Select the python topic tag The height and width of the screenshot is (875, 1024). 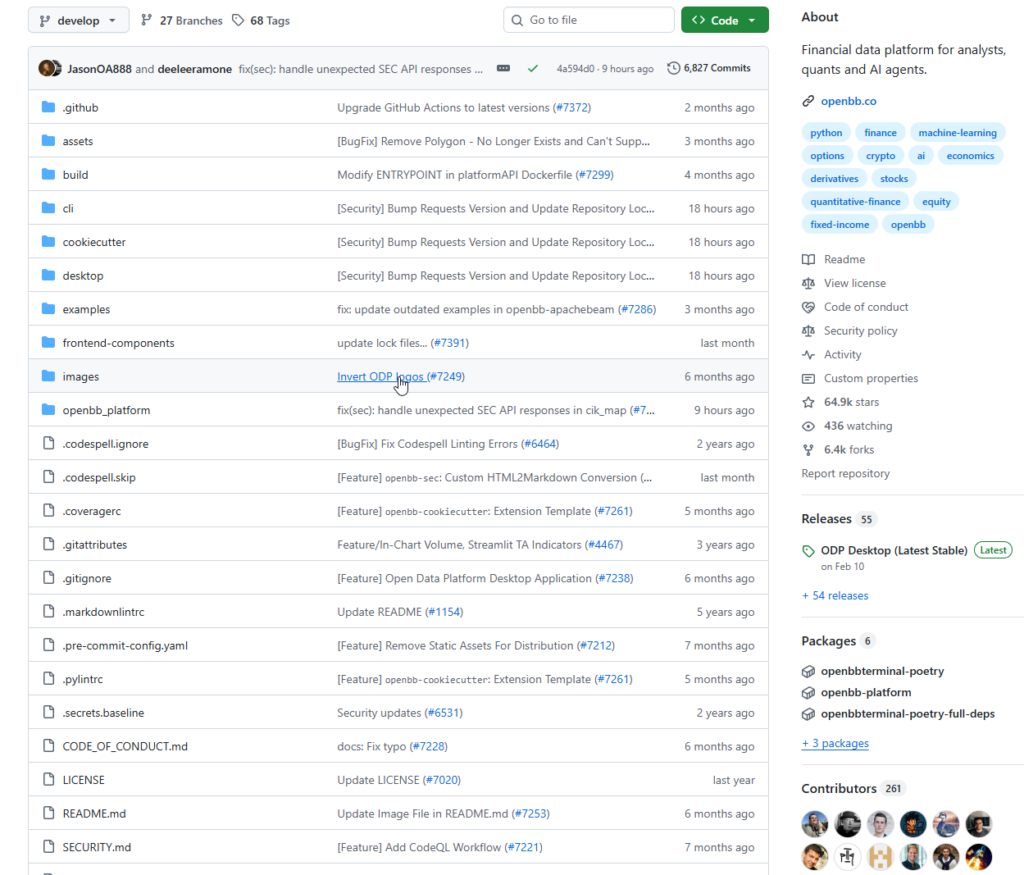[826, 133]
